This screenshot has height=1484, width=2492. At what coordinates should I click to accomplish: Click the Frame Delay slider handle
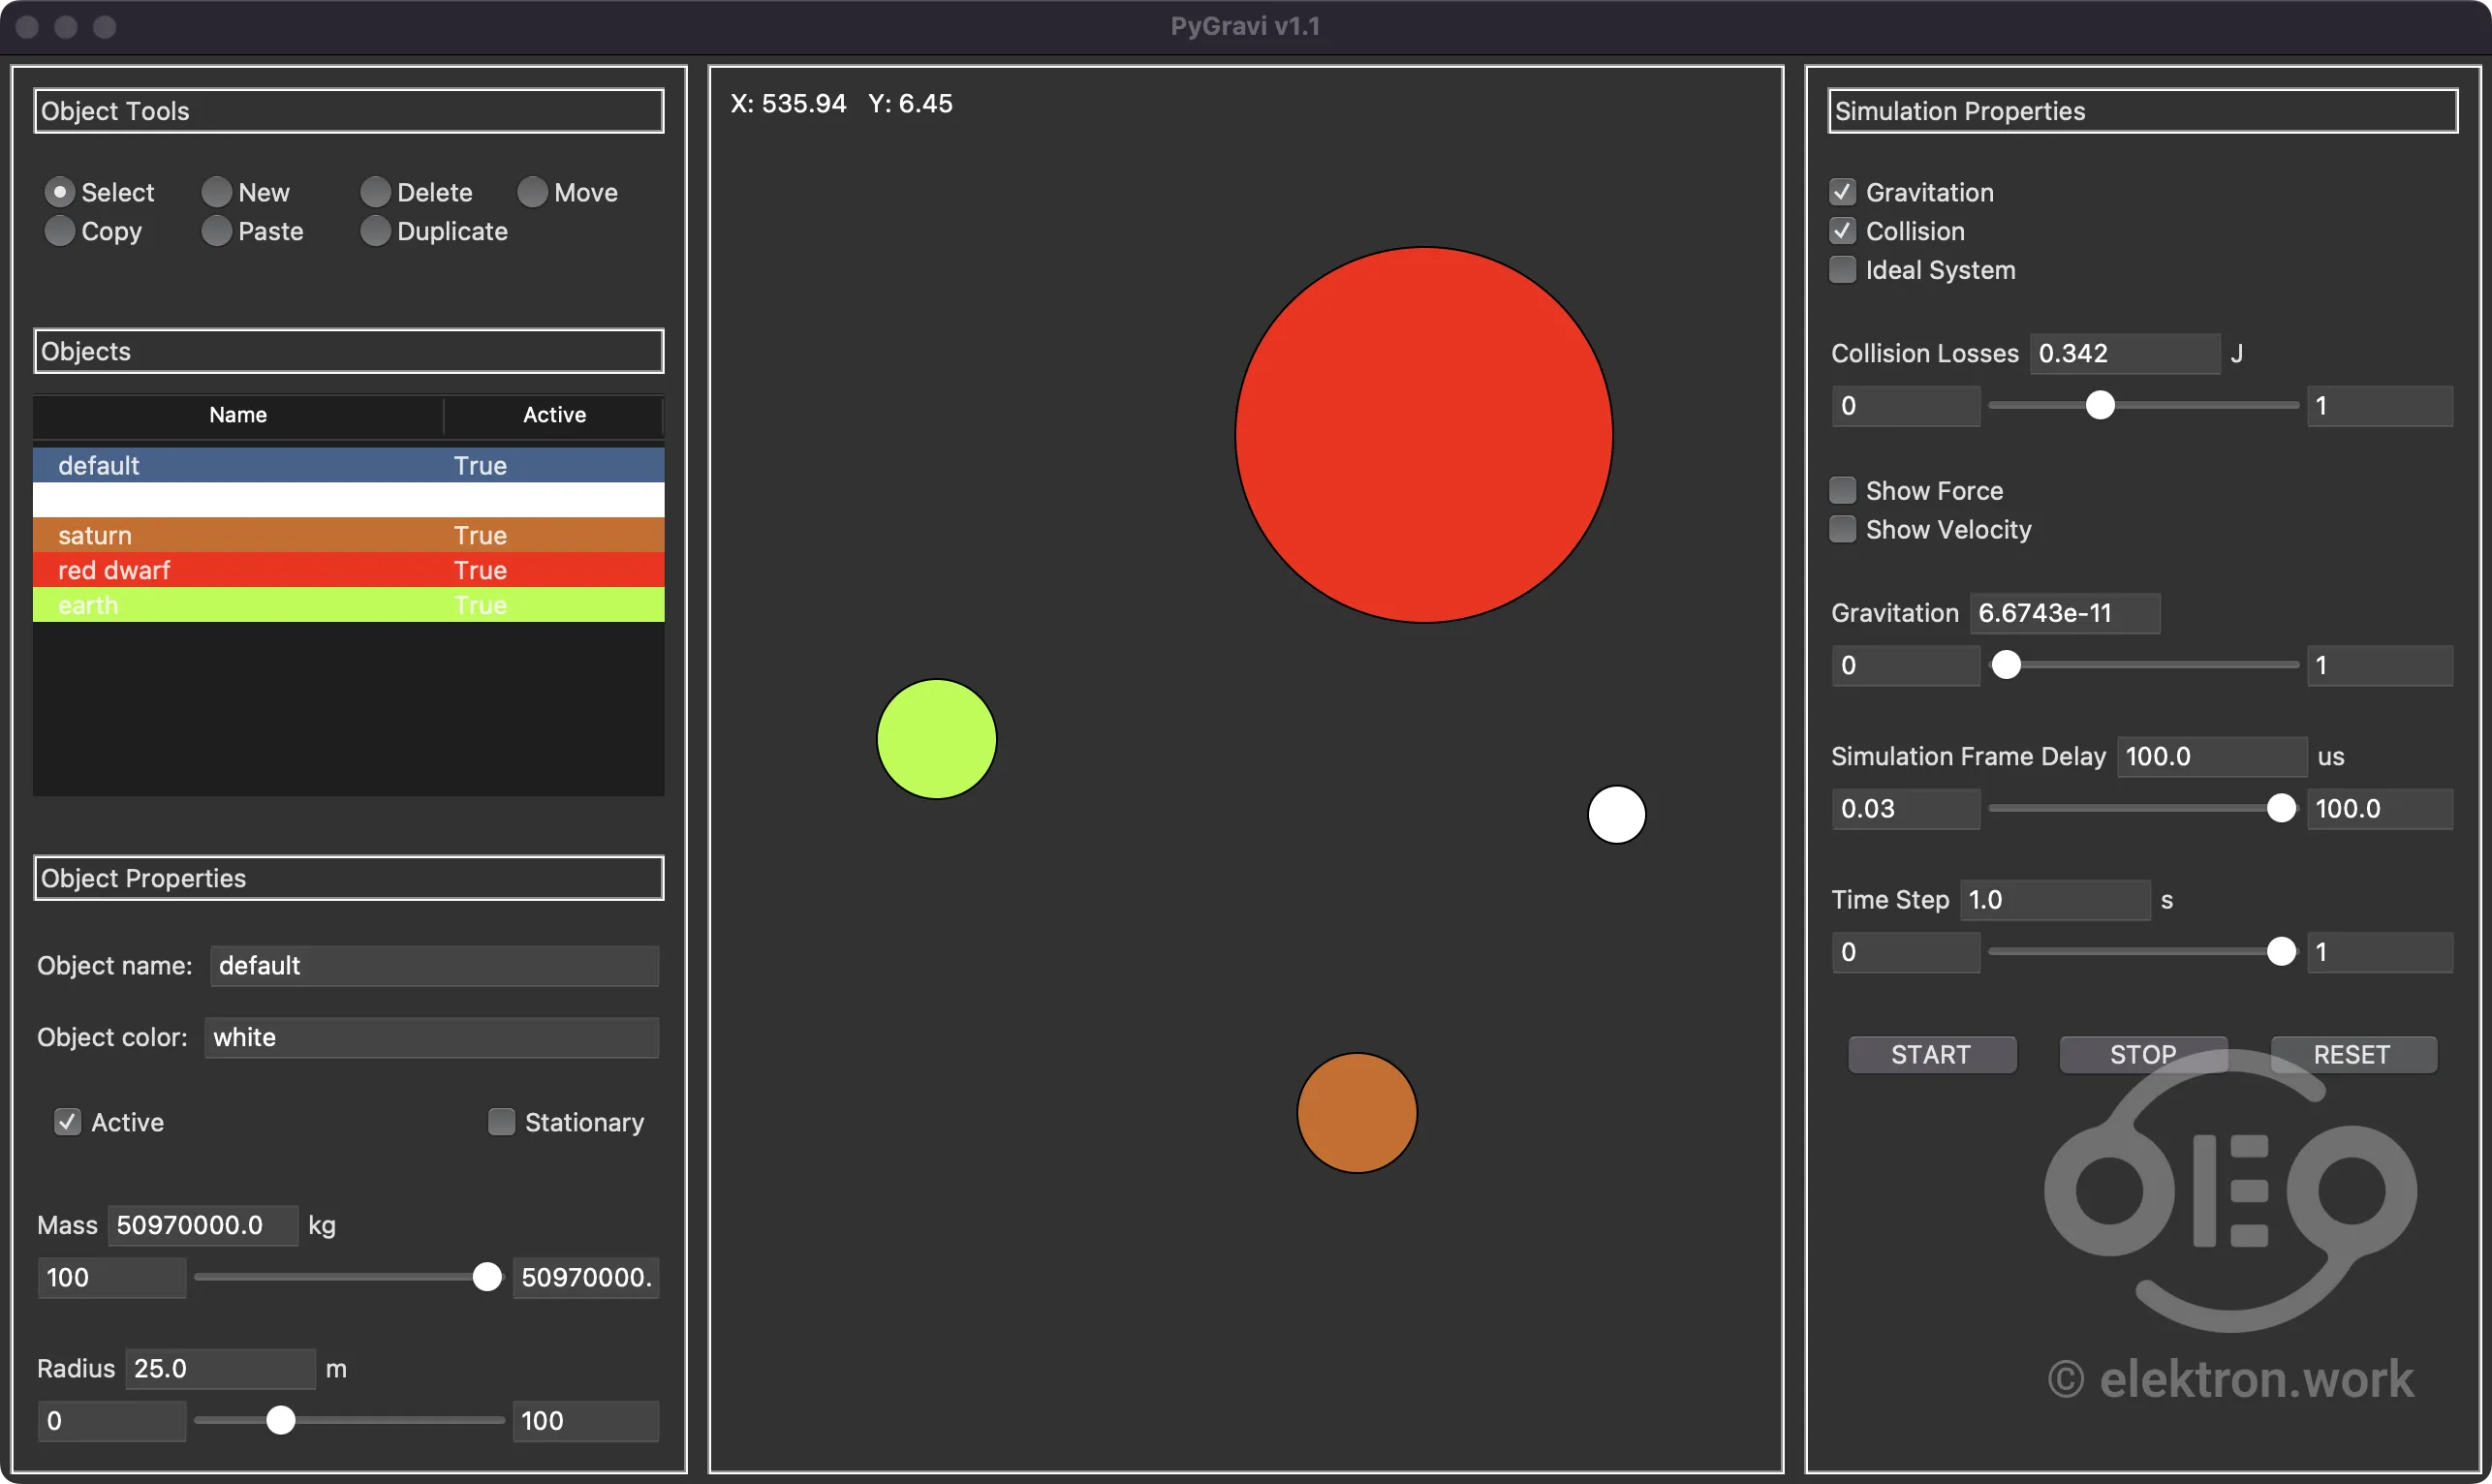tap(2281, 808)
